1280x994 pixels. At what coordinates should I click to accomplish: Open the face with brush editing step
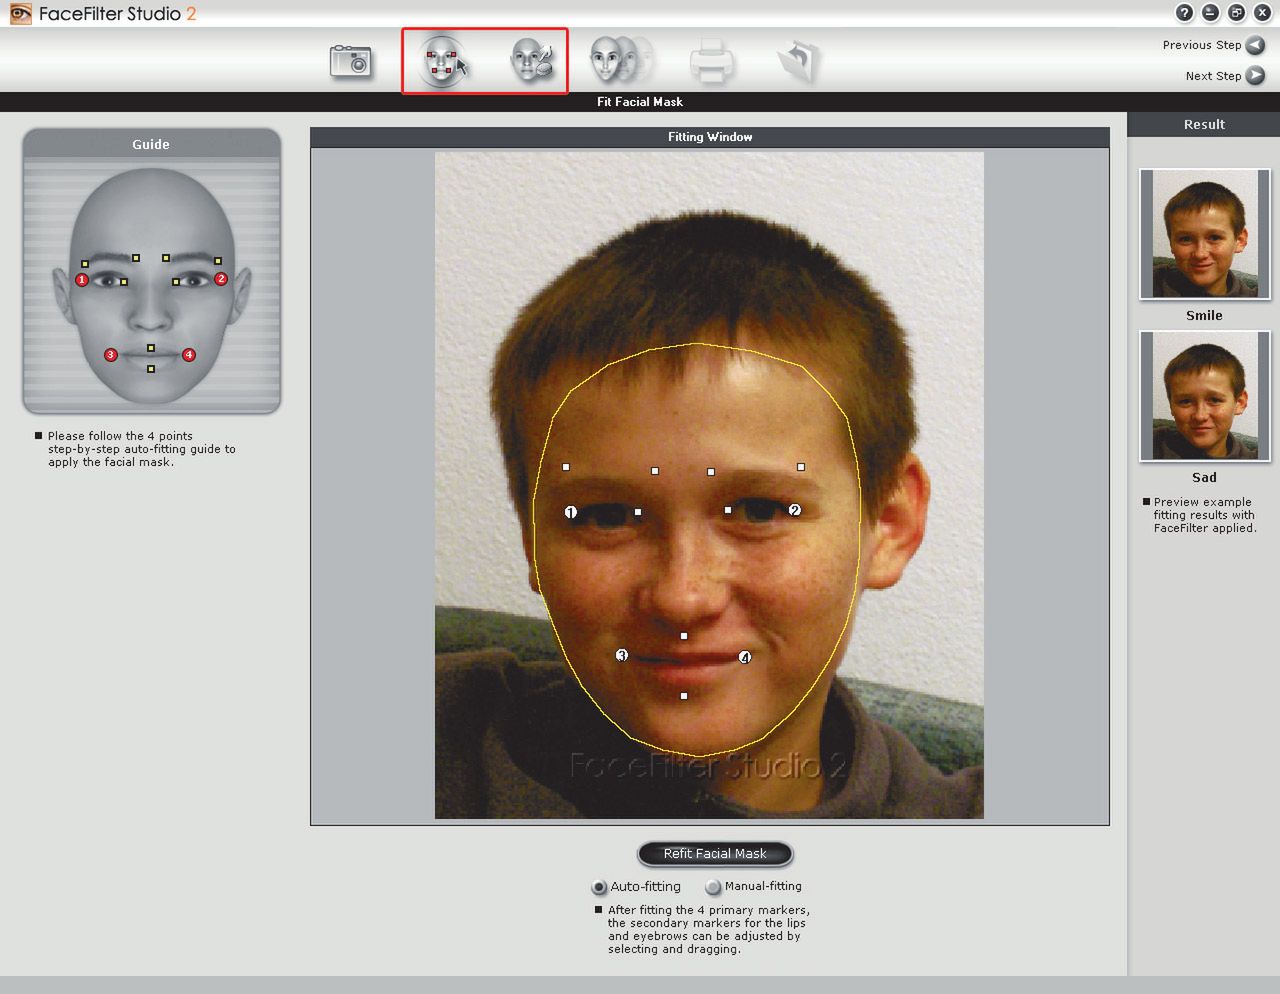pyautogui.click(x=532, y=61)
